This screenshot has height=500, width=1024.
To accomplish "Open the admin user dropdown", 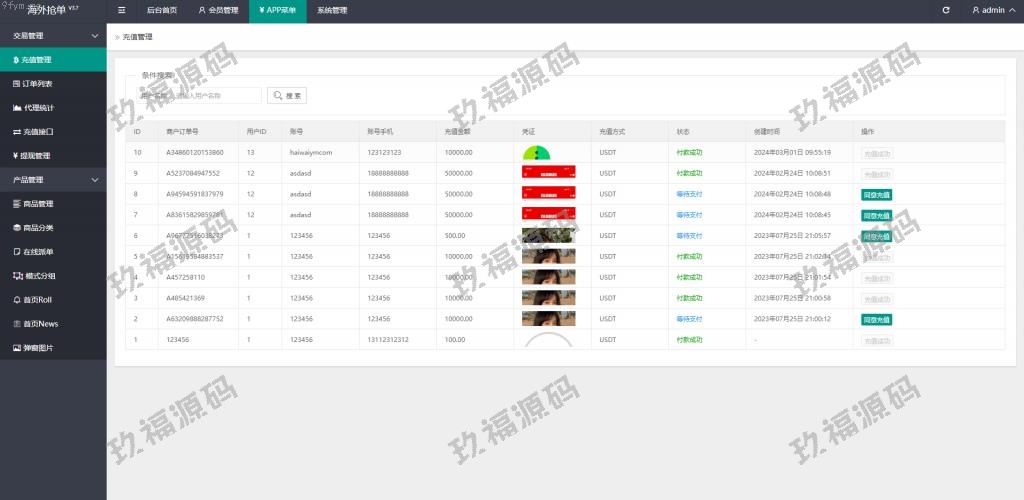I will point(992,10).
